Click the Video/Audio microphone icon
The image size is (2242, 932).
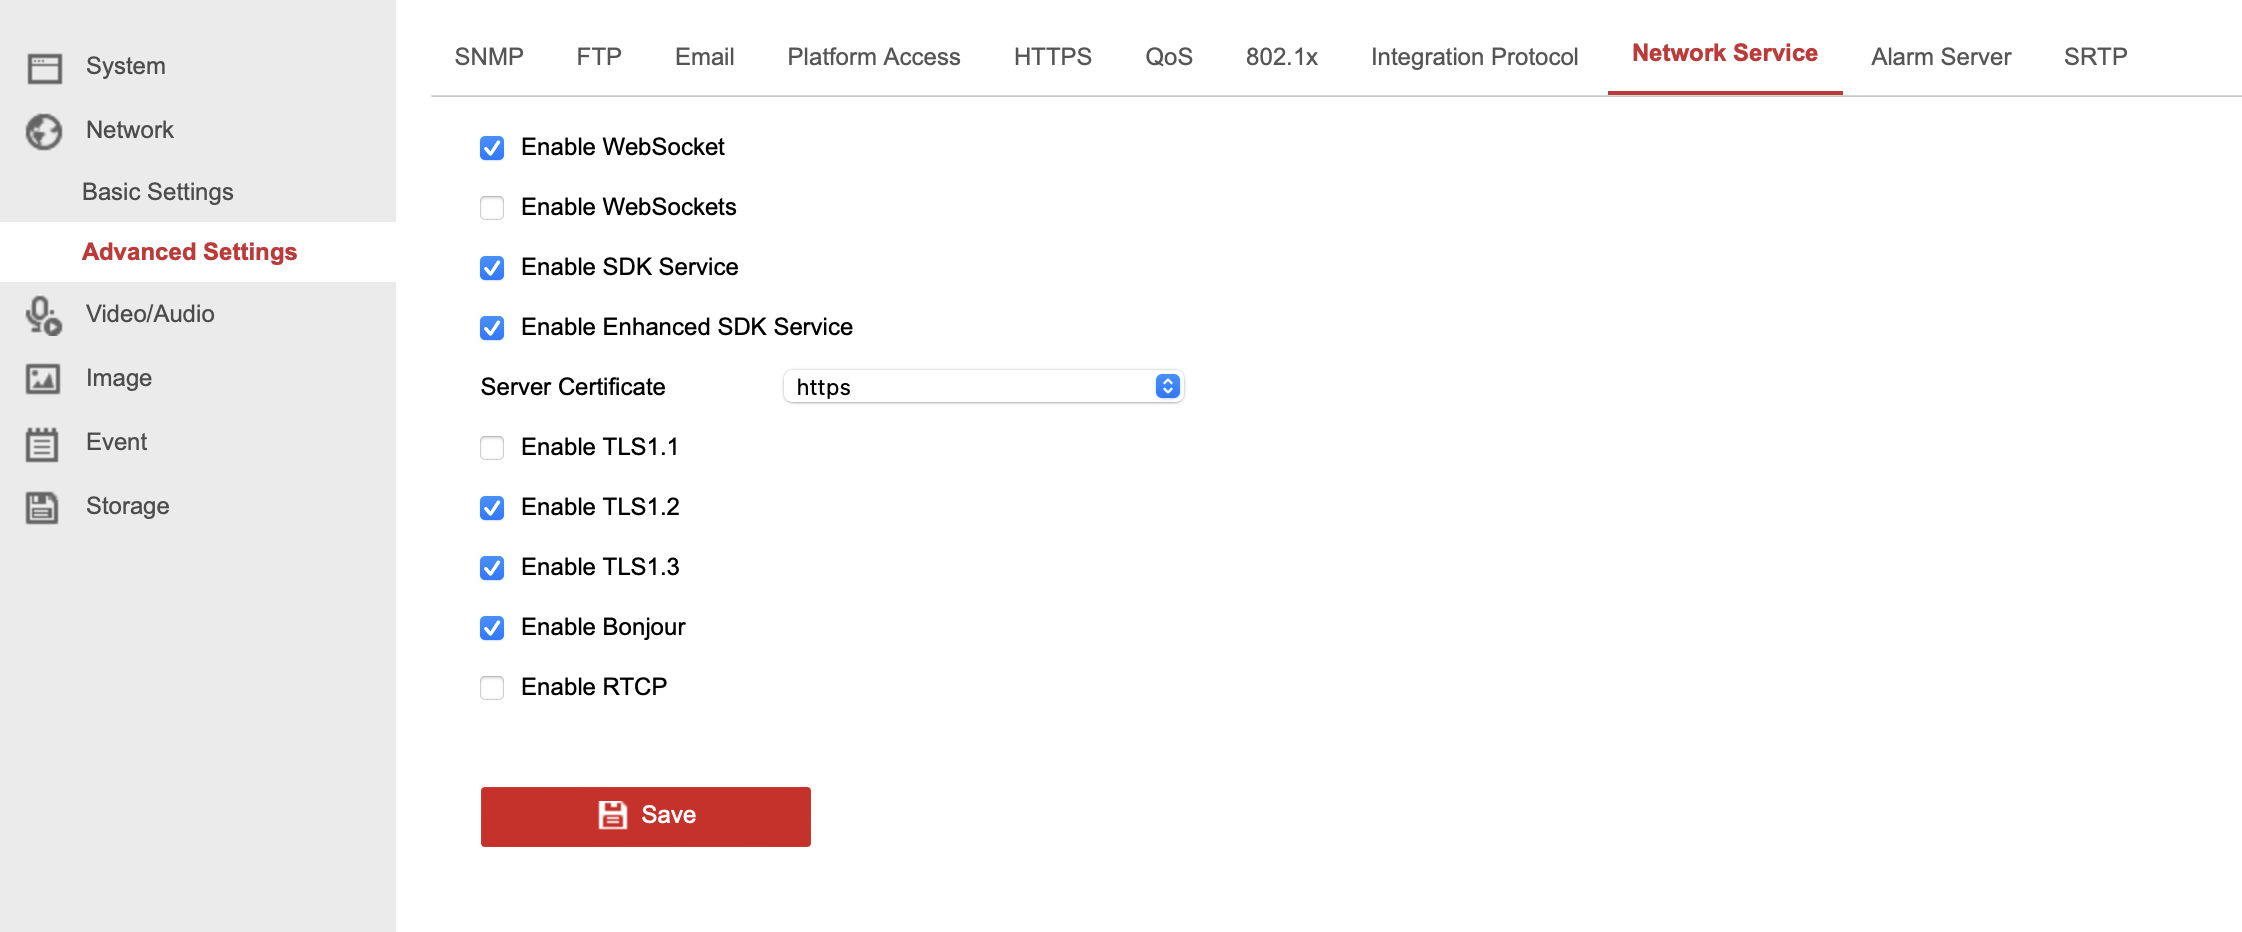click(44, 315)
